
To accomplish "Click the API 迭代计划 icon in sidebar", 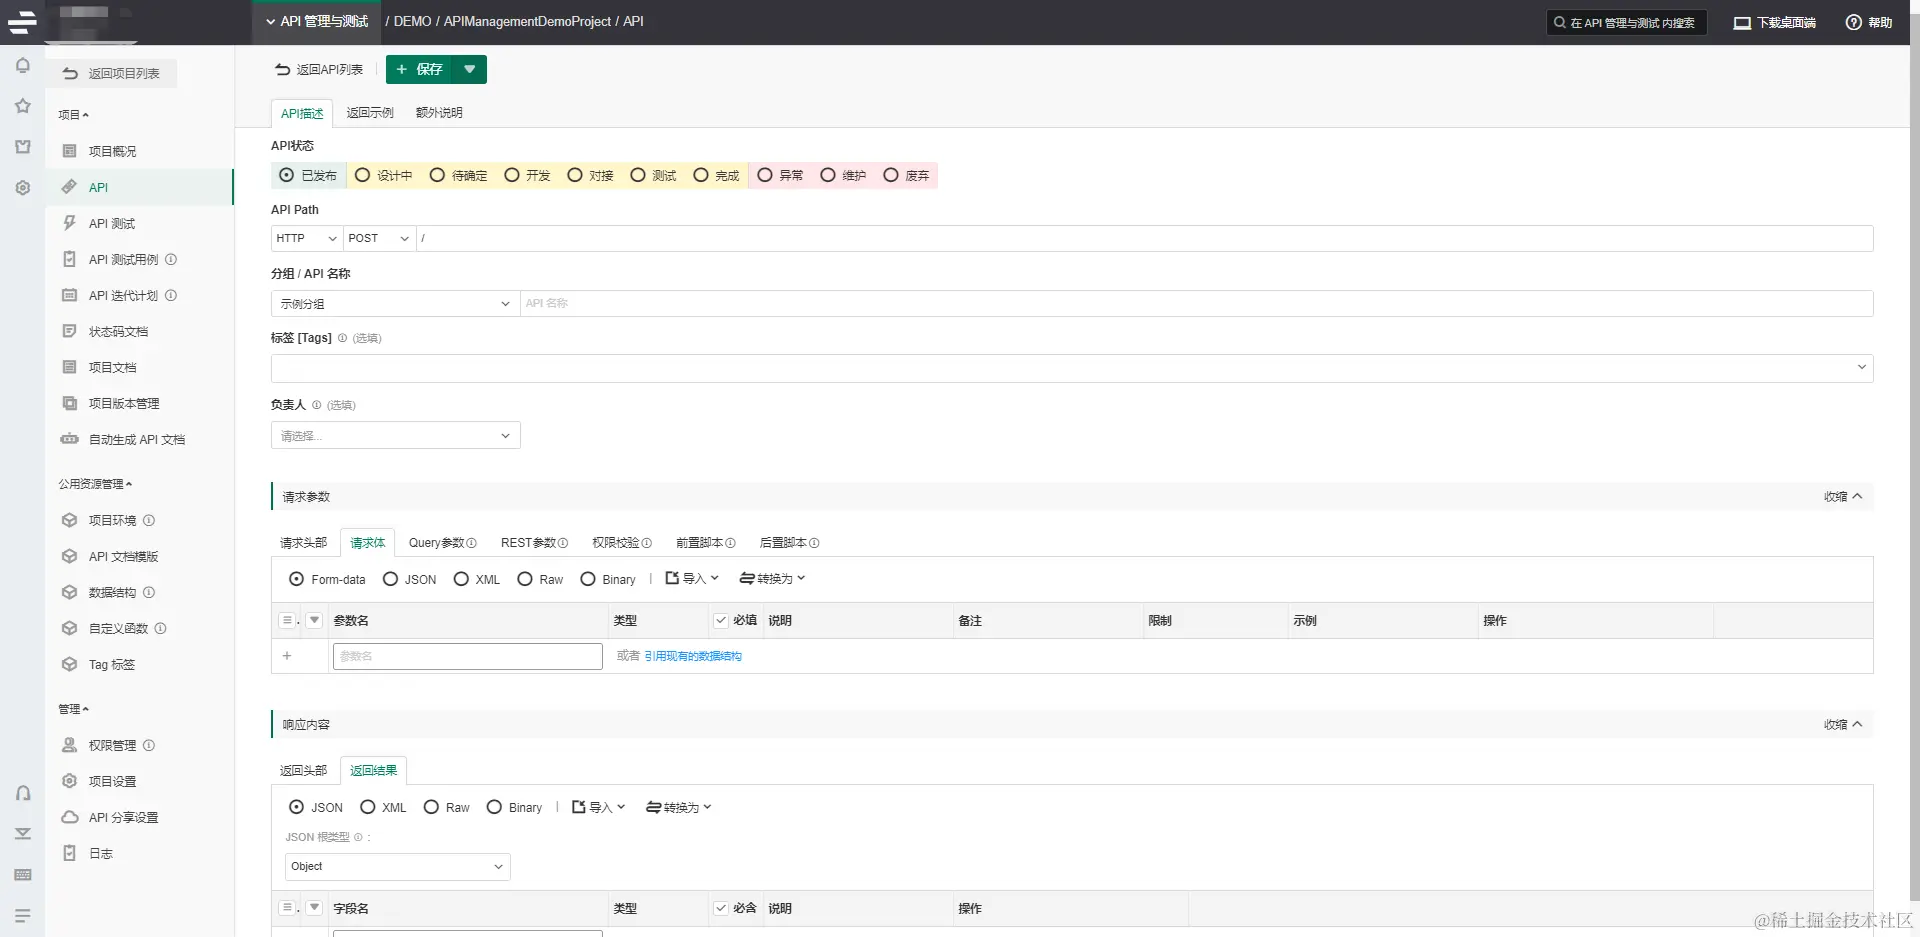I will coord(69,295).
